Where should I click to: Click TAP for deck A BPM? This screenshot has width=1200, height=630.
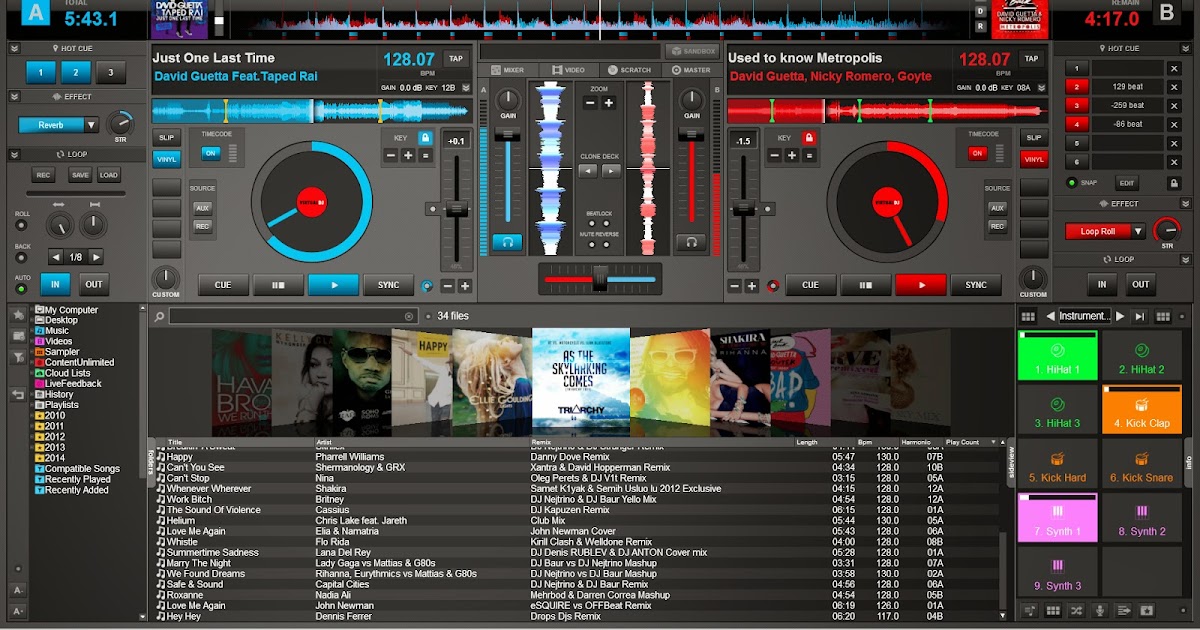[456, 59]
